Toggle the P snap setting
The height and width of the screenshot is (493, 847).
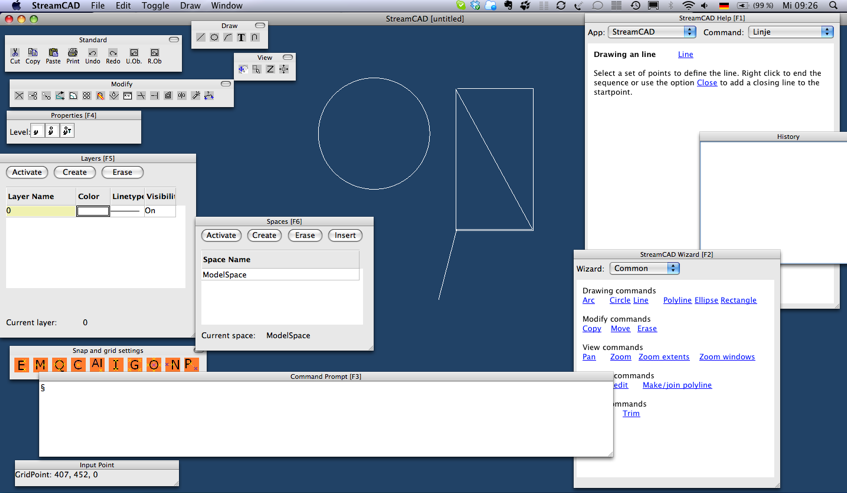coord(191,365)
